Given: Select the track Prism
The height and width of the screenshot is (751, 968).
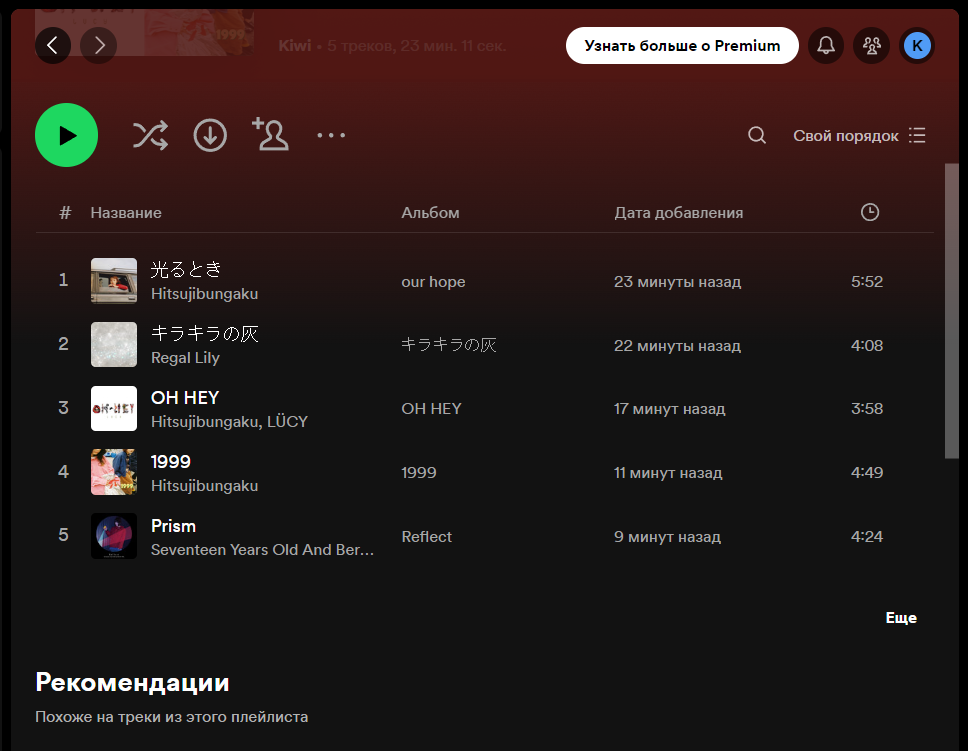Looking at the screenshot, I should pos(173,526).
